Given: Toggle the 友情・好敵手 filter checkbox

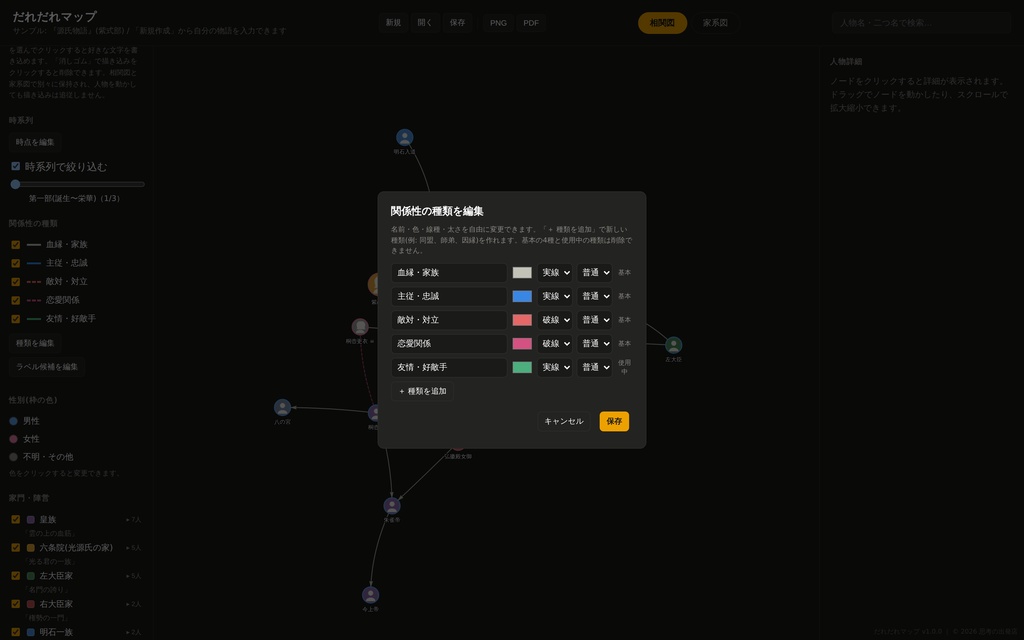Looking at the screenshot, I should (16, 319).
